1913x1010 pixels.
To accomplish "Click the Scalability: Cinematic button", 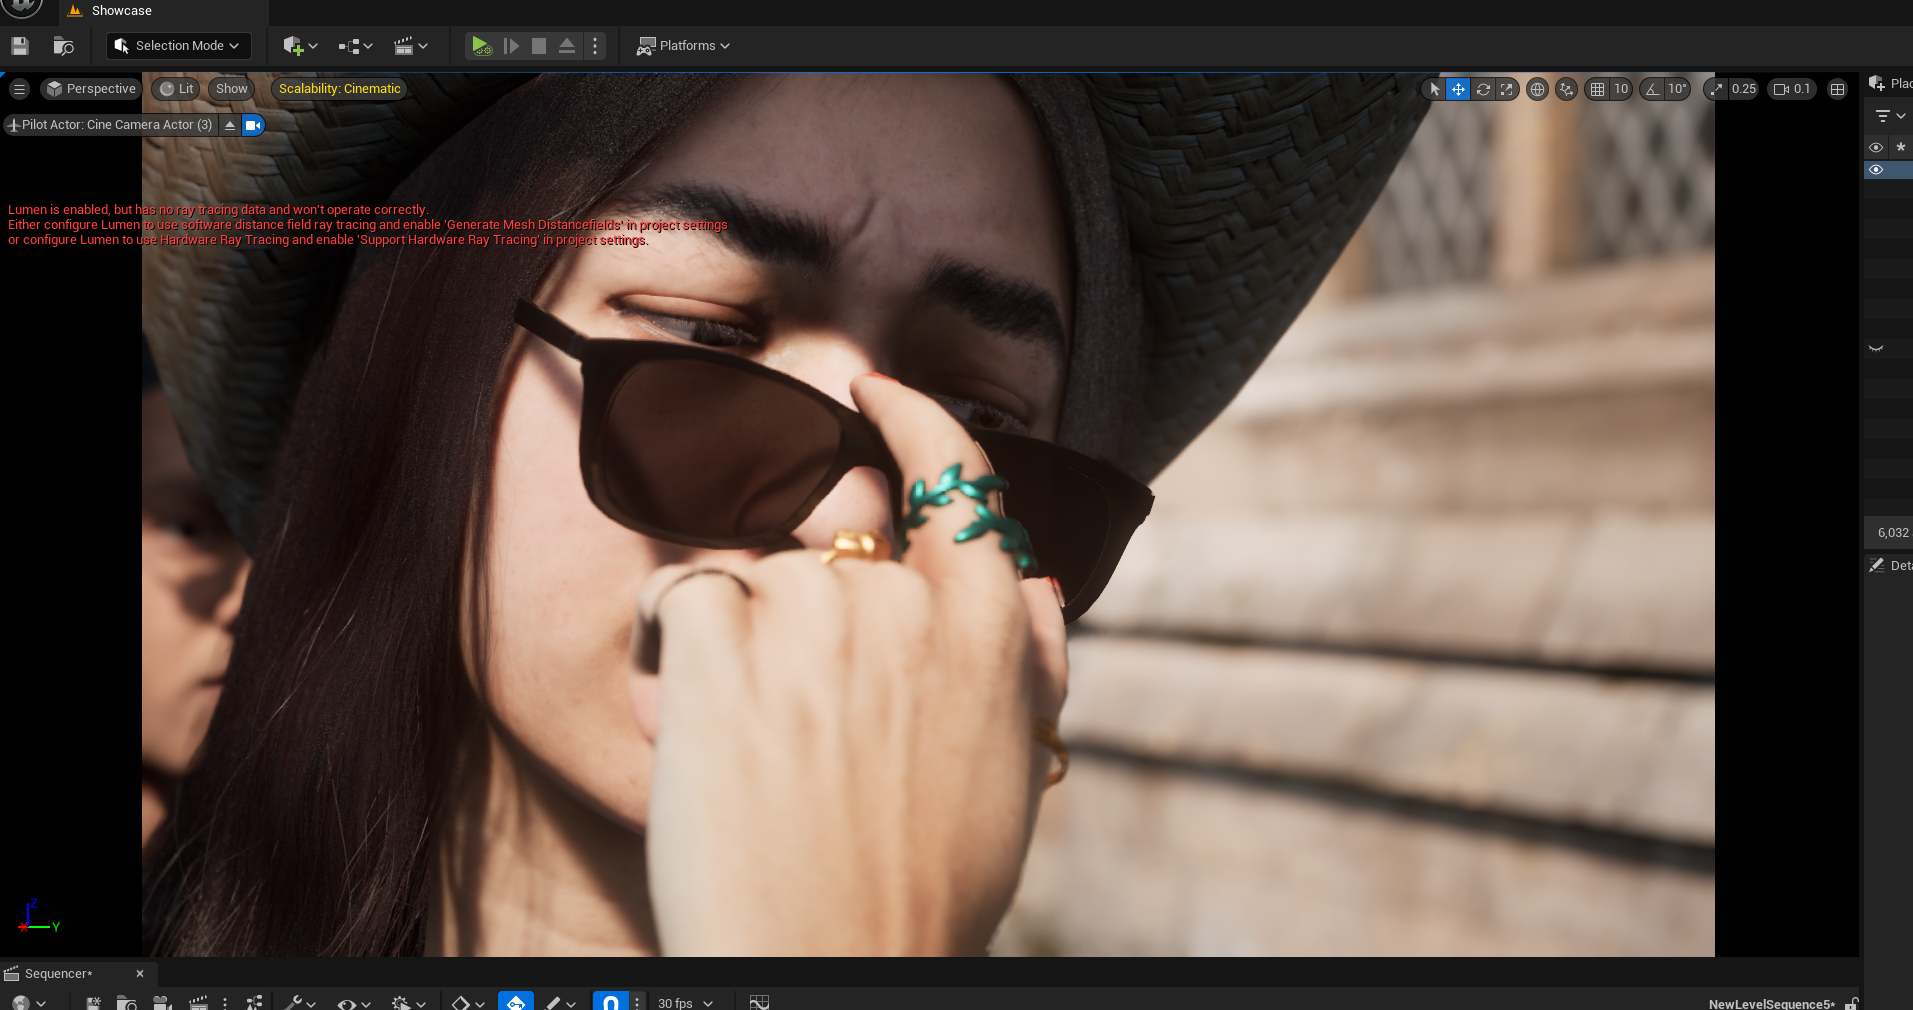I will (338, 89).
